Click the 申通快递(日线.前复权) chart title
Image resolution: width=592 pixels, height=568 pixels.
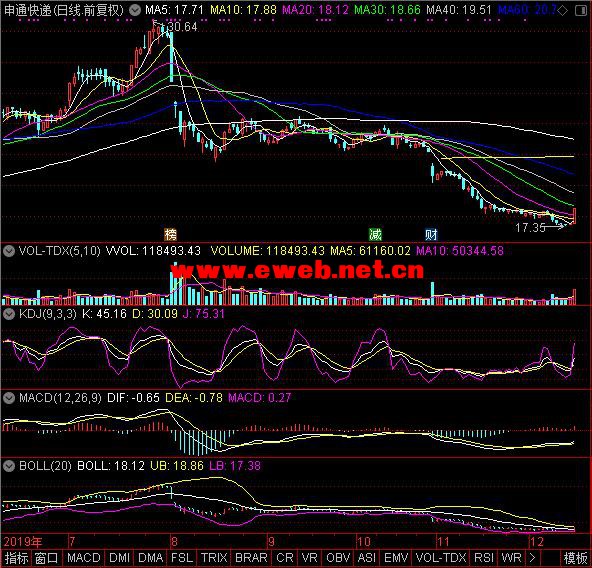click(x=64, y=10)
